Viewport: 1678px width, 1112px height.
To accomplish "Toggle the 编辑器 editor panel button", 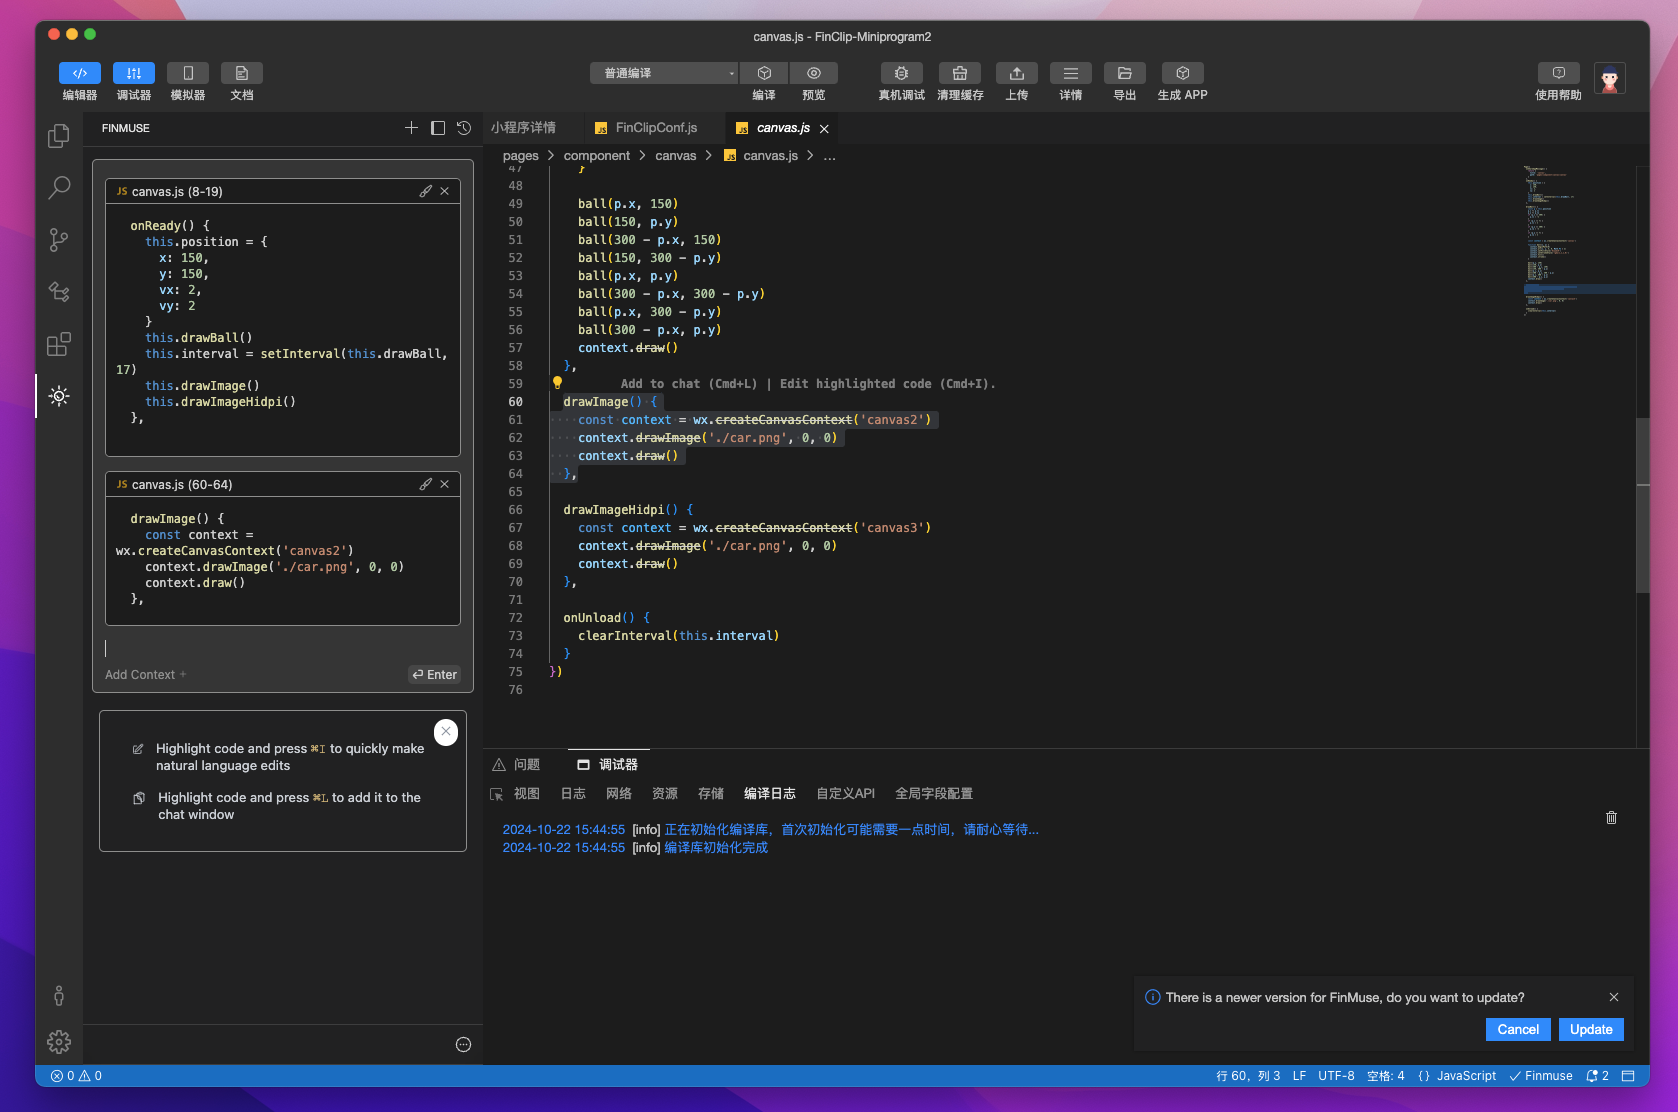I will pyautogui.click(x=80, y=73).
